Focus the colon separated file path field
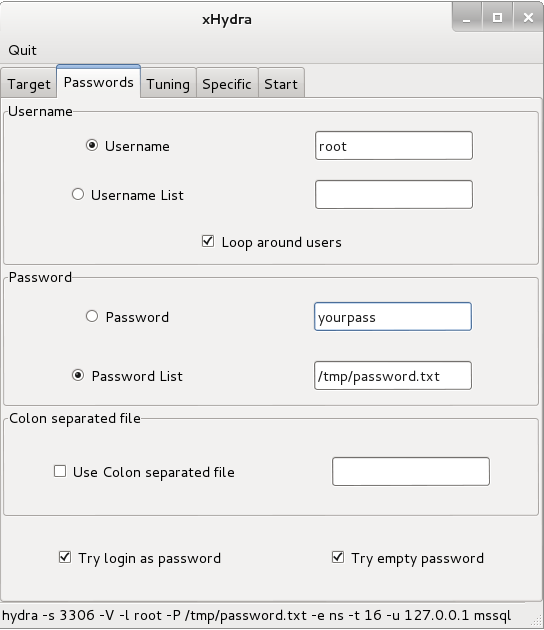The width and height of the screenshot is (544, 630). 411,472
